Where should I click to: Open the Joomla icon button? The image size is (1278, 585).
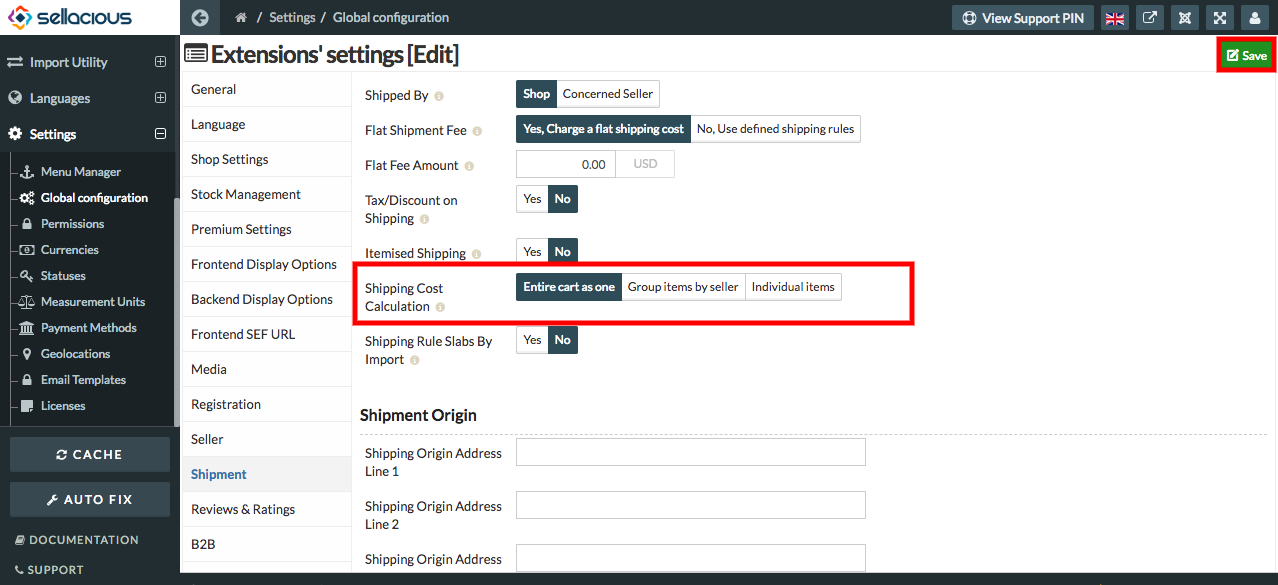[1185, 18]
